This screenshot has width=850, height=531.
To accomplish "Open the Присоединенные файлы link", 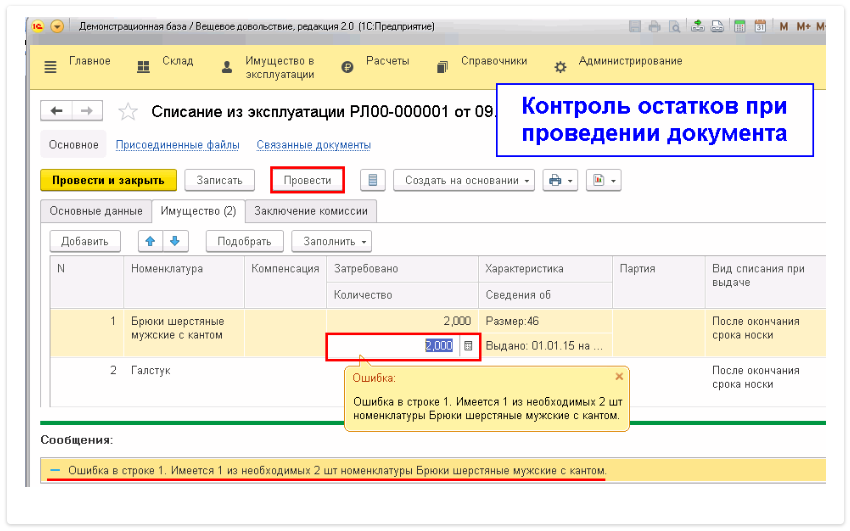I will [177, 145].
